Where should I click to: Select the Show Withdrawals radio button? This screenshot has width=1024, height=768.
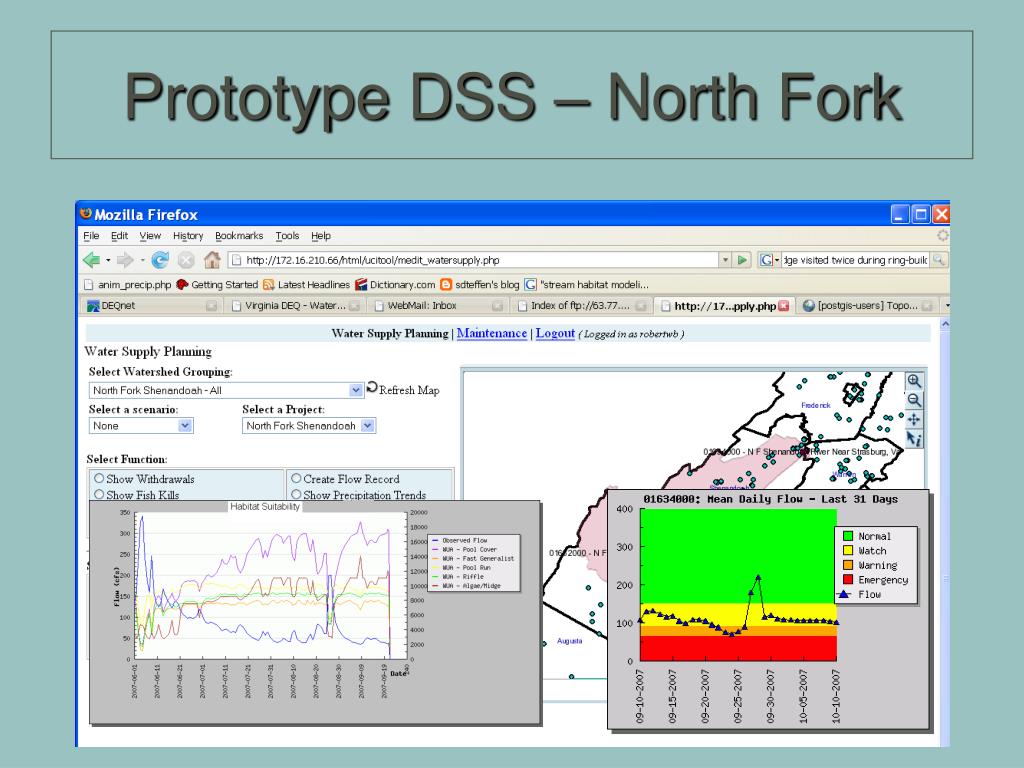click(x=99, y=479)
